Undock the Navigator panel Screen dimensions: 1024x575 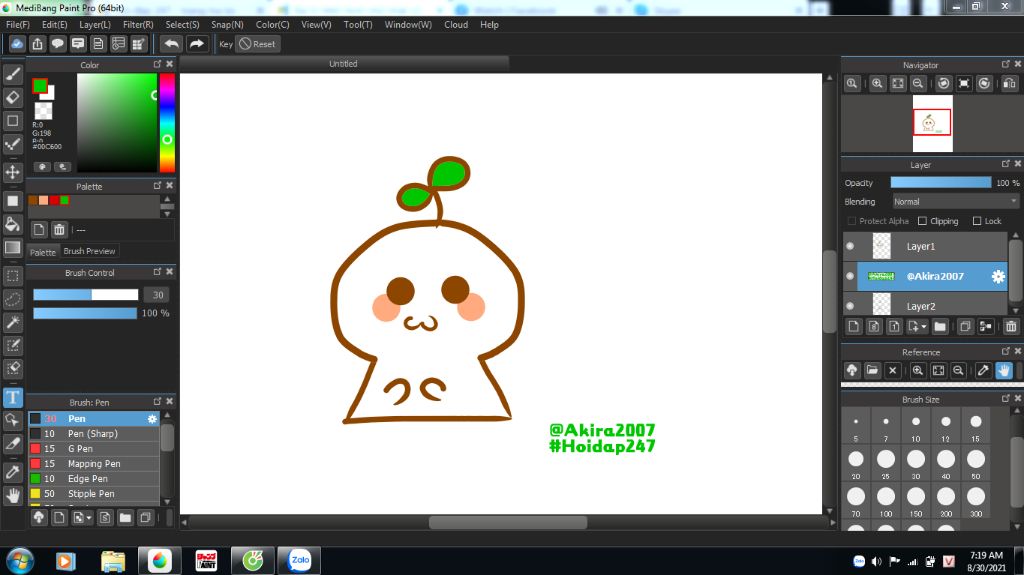pos(1006,64)
